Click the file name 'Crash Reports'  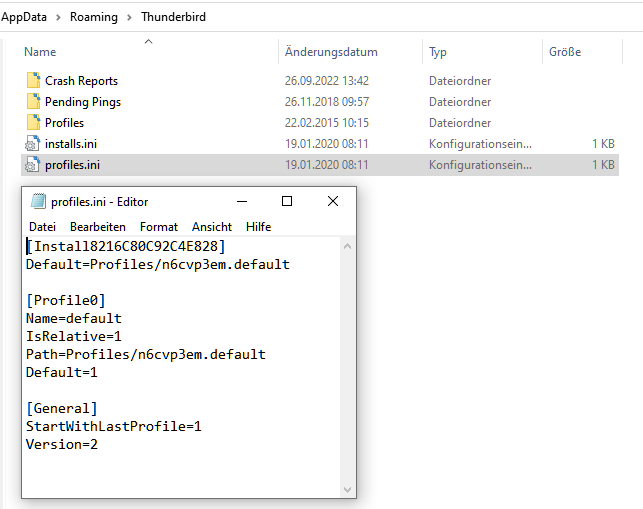pos(81,81)
